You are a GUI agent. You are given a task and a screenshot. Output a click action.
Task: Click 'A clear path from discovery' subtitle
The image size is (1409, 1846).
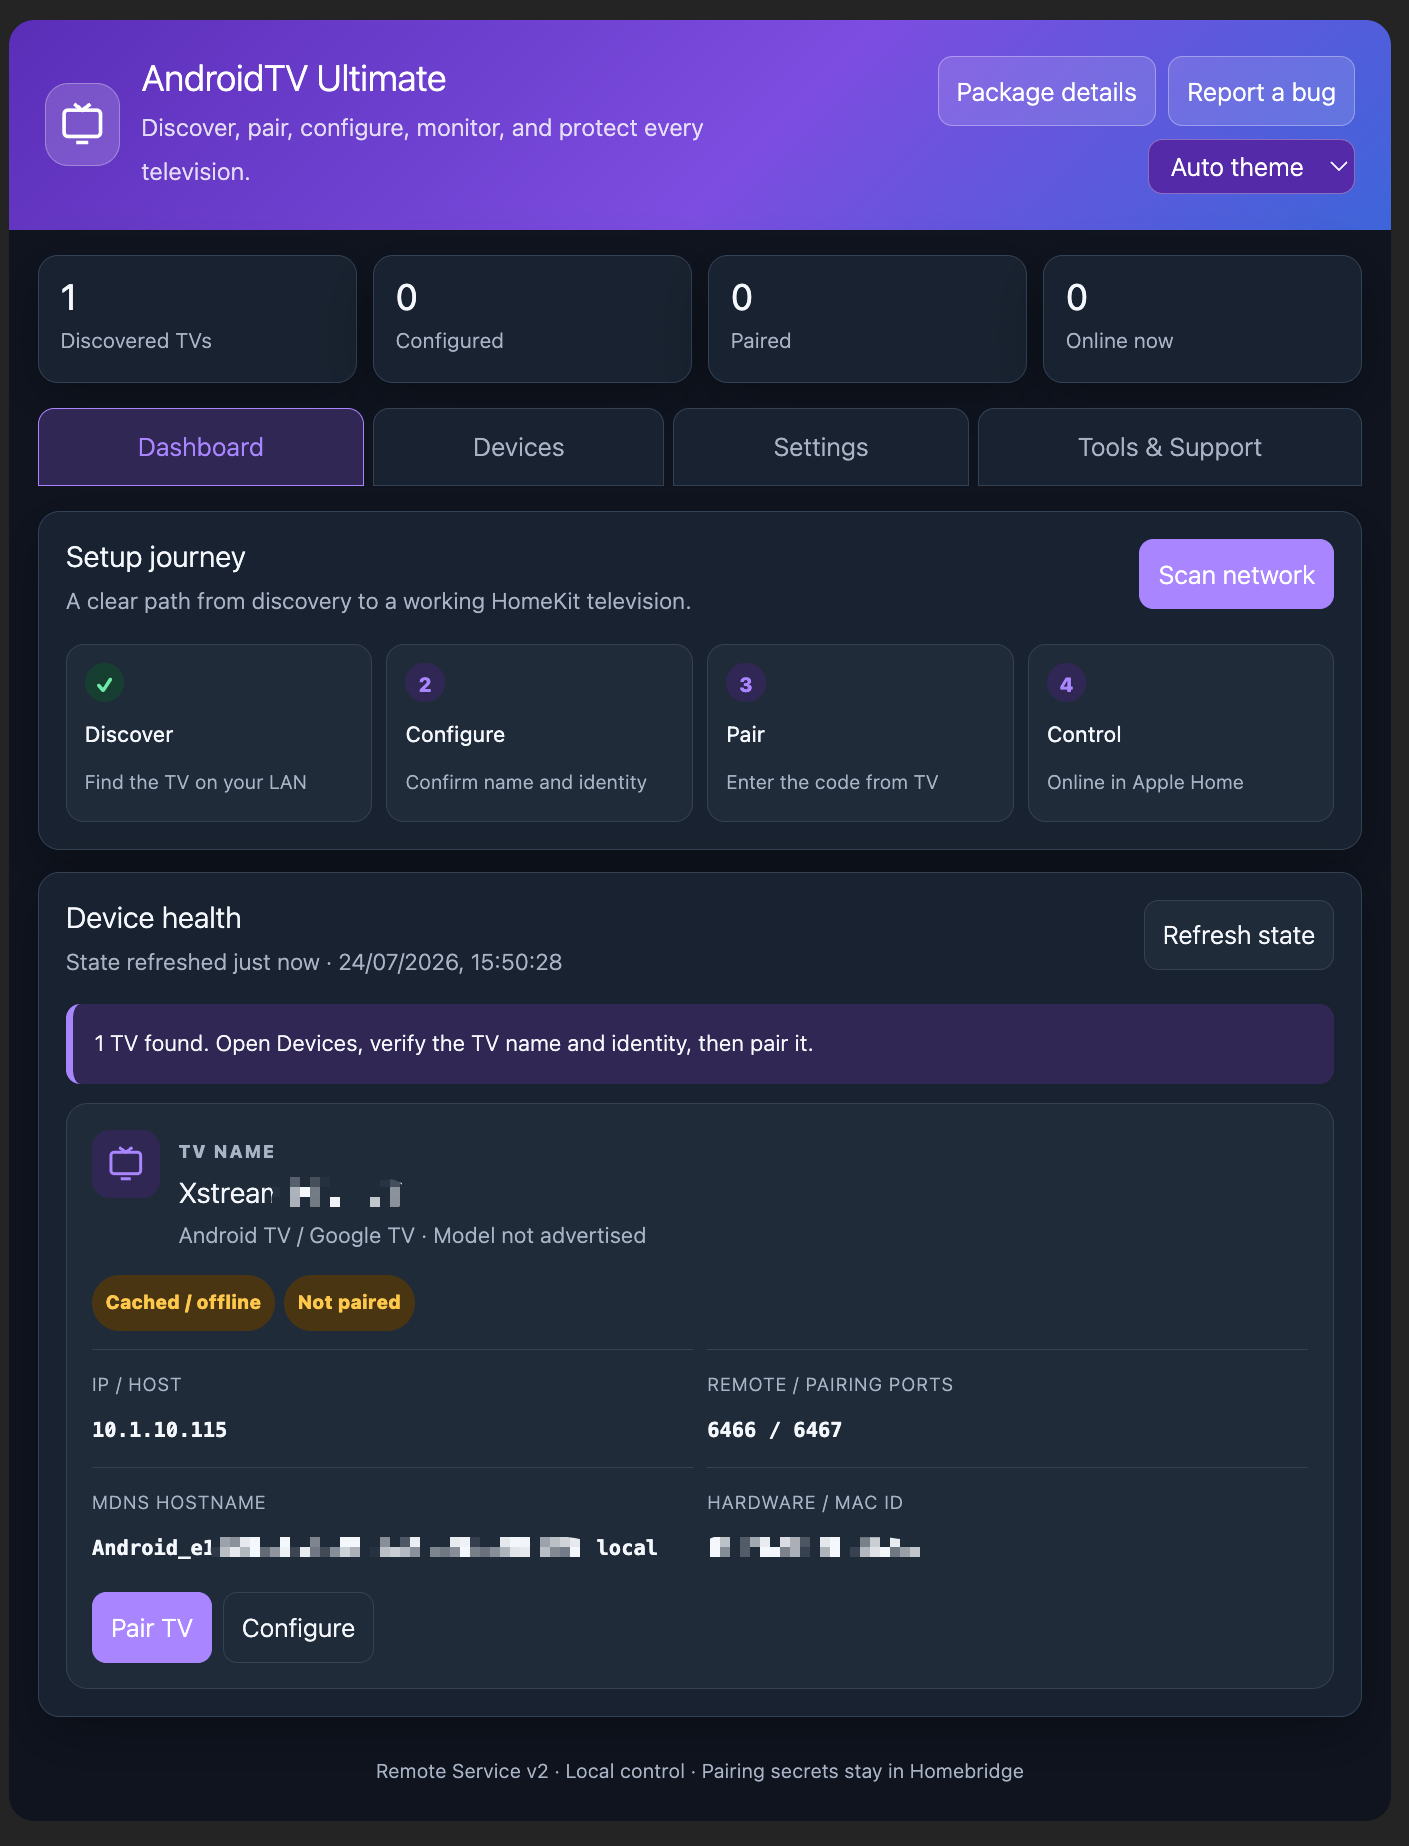[x=378, y=601]
